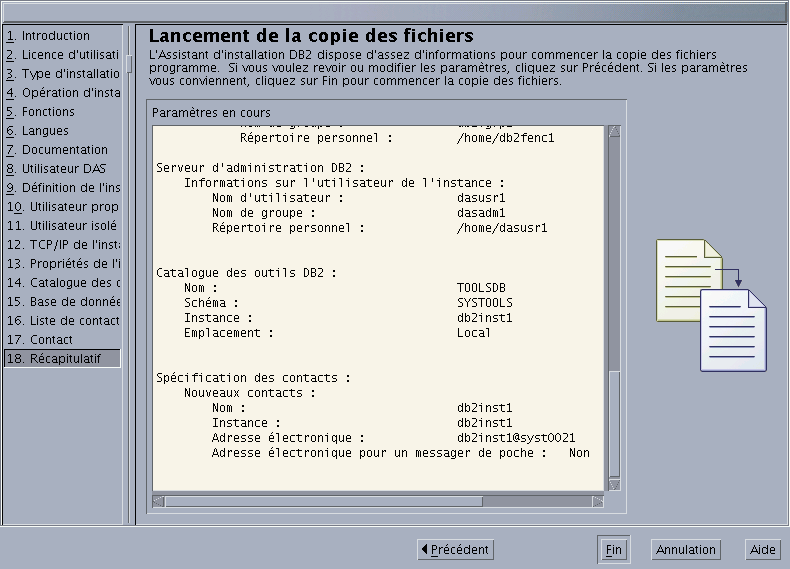Image resolution: width=790 pixels, height=569 pixels.
Task: Select step 11 Utilisateur isolé
Action: pos(62,225)
